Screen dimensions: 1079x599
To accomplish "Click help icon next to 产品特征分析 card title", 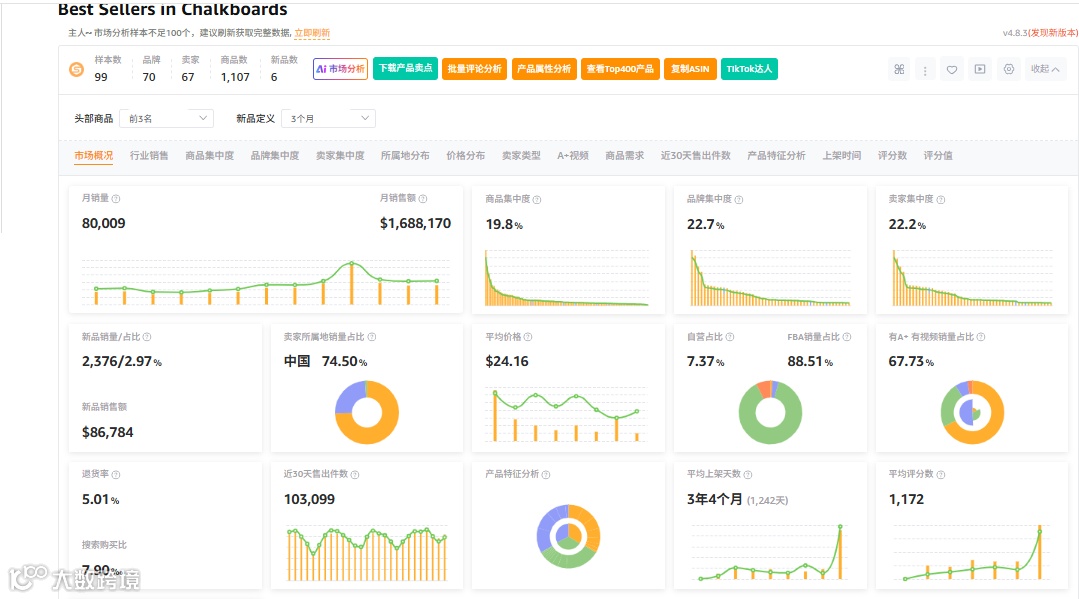I will click(x=546, y=474).
